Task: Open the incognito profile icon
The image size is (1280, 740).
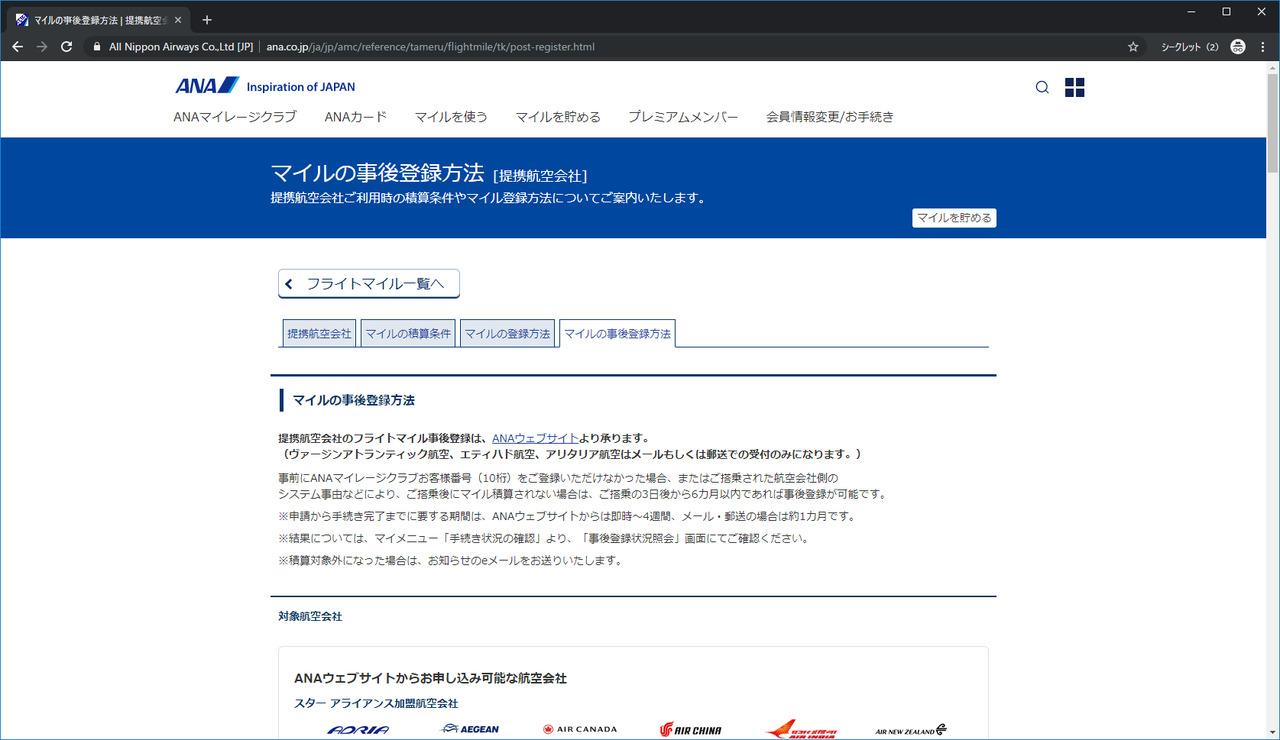Action: click(1238, 46)
